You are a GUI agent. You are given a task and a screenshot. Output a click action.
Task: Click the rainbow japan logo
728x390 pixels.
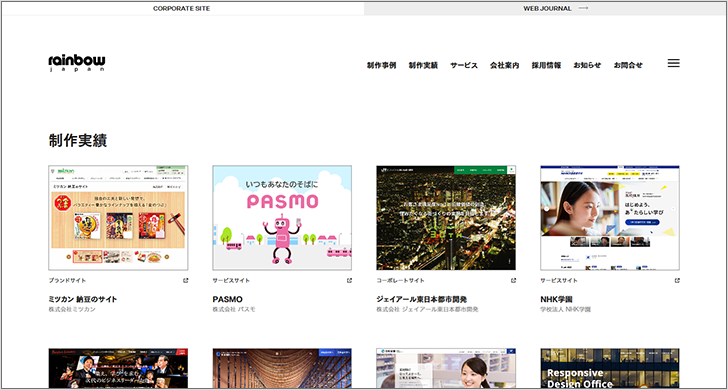(77, 63)
